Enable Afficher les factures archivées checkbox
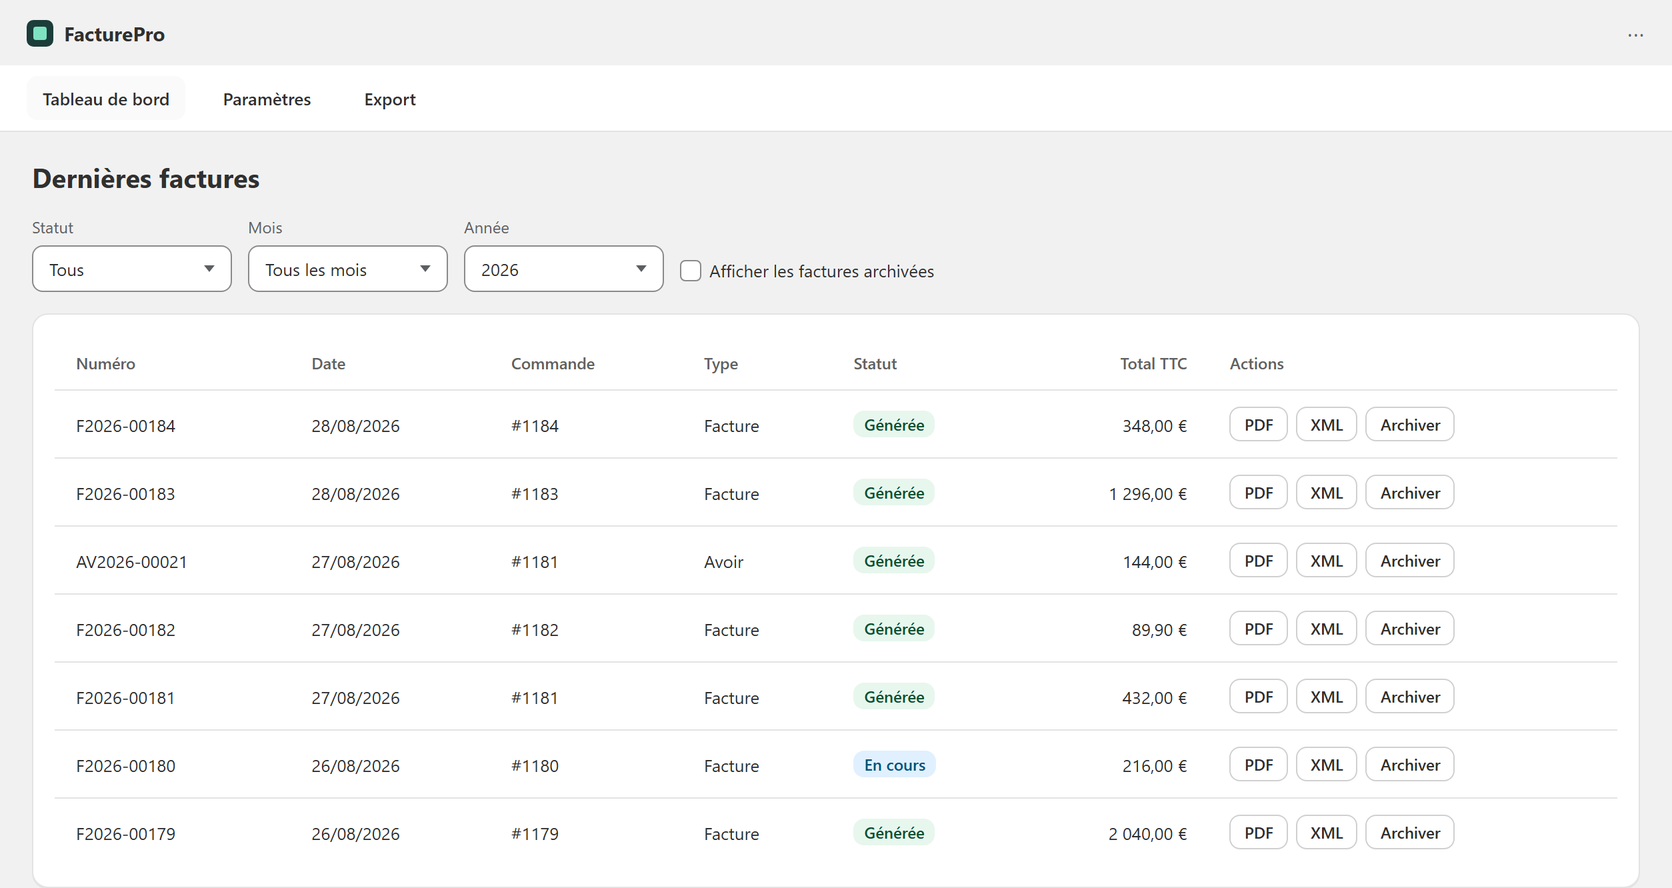Screen dimensions: 1672x888 tap(691, 271)
